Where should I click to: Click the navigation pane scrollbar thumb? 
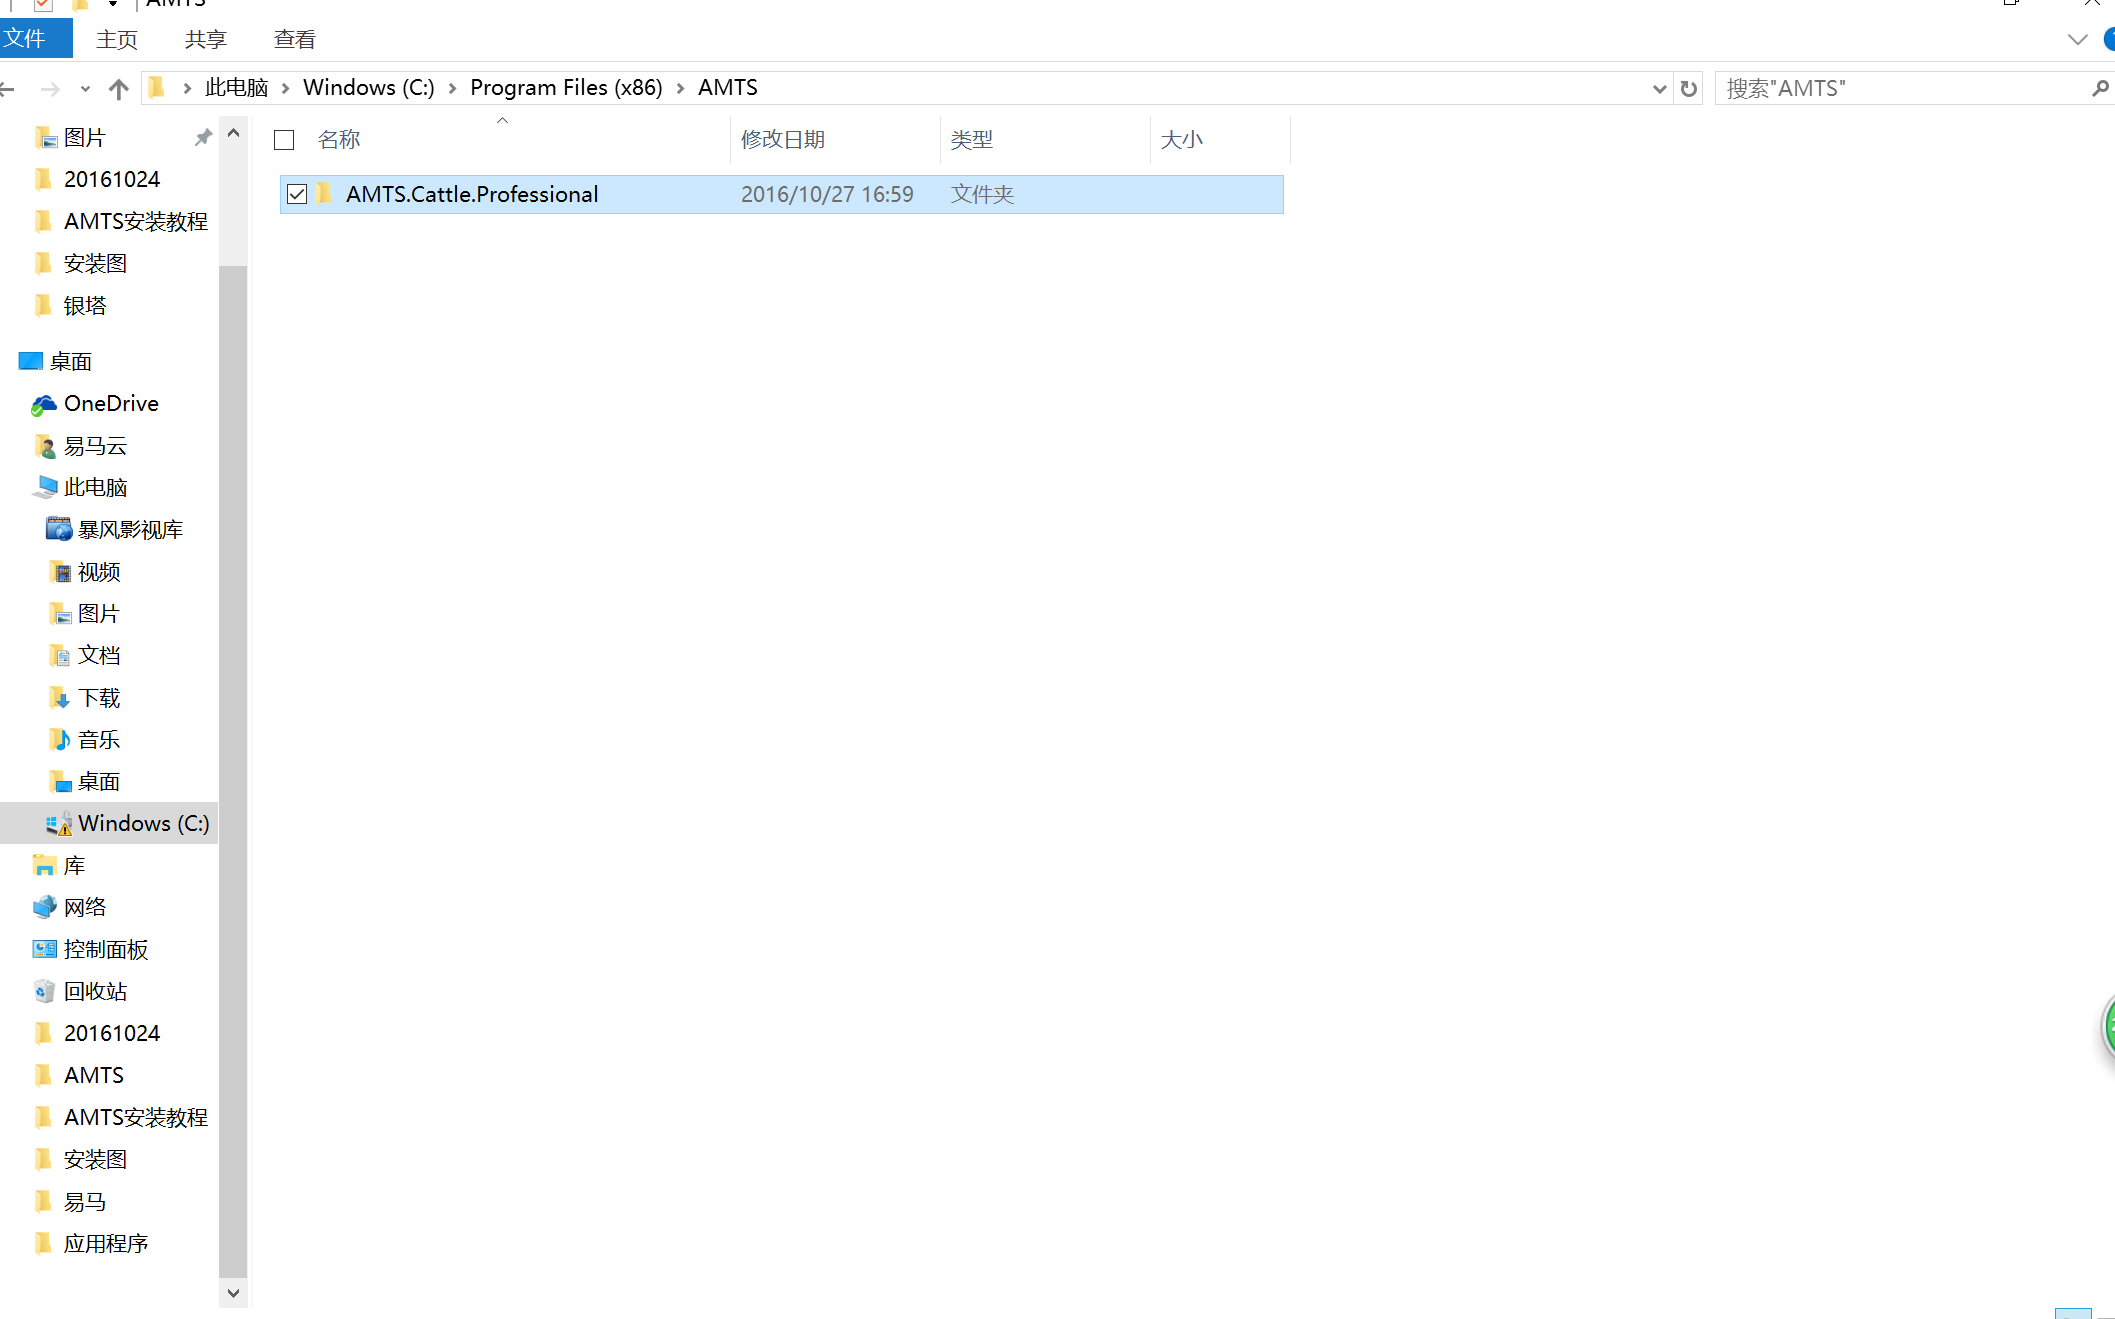pos(233,770)
